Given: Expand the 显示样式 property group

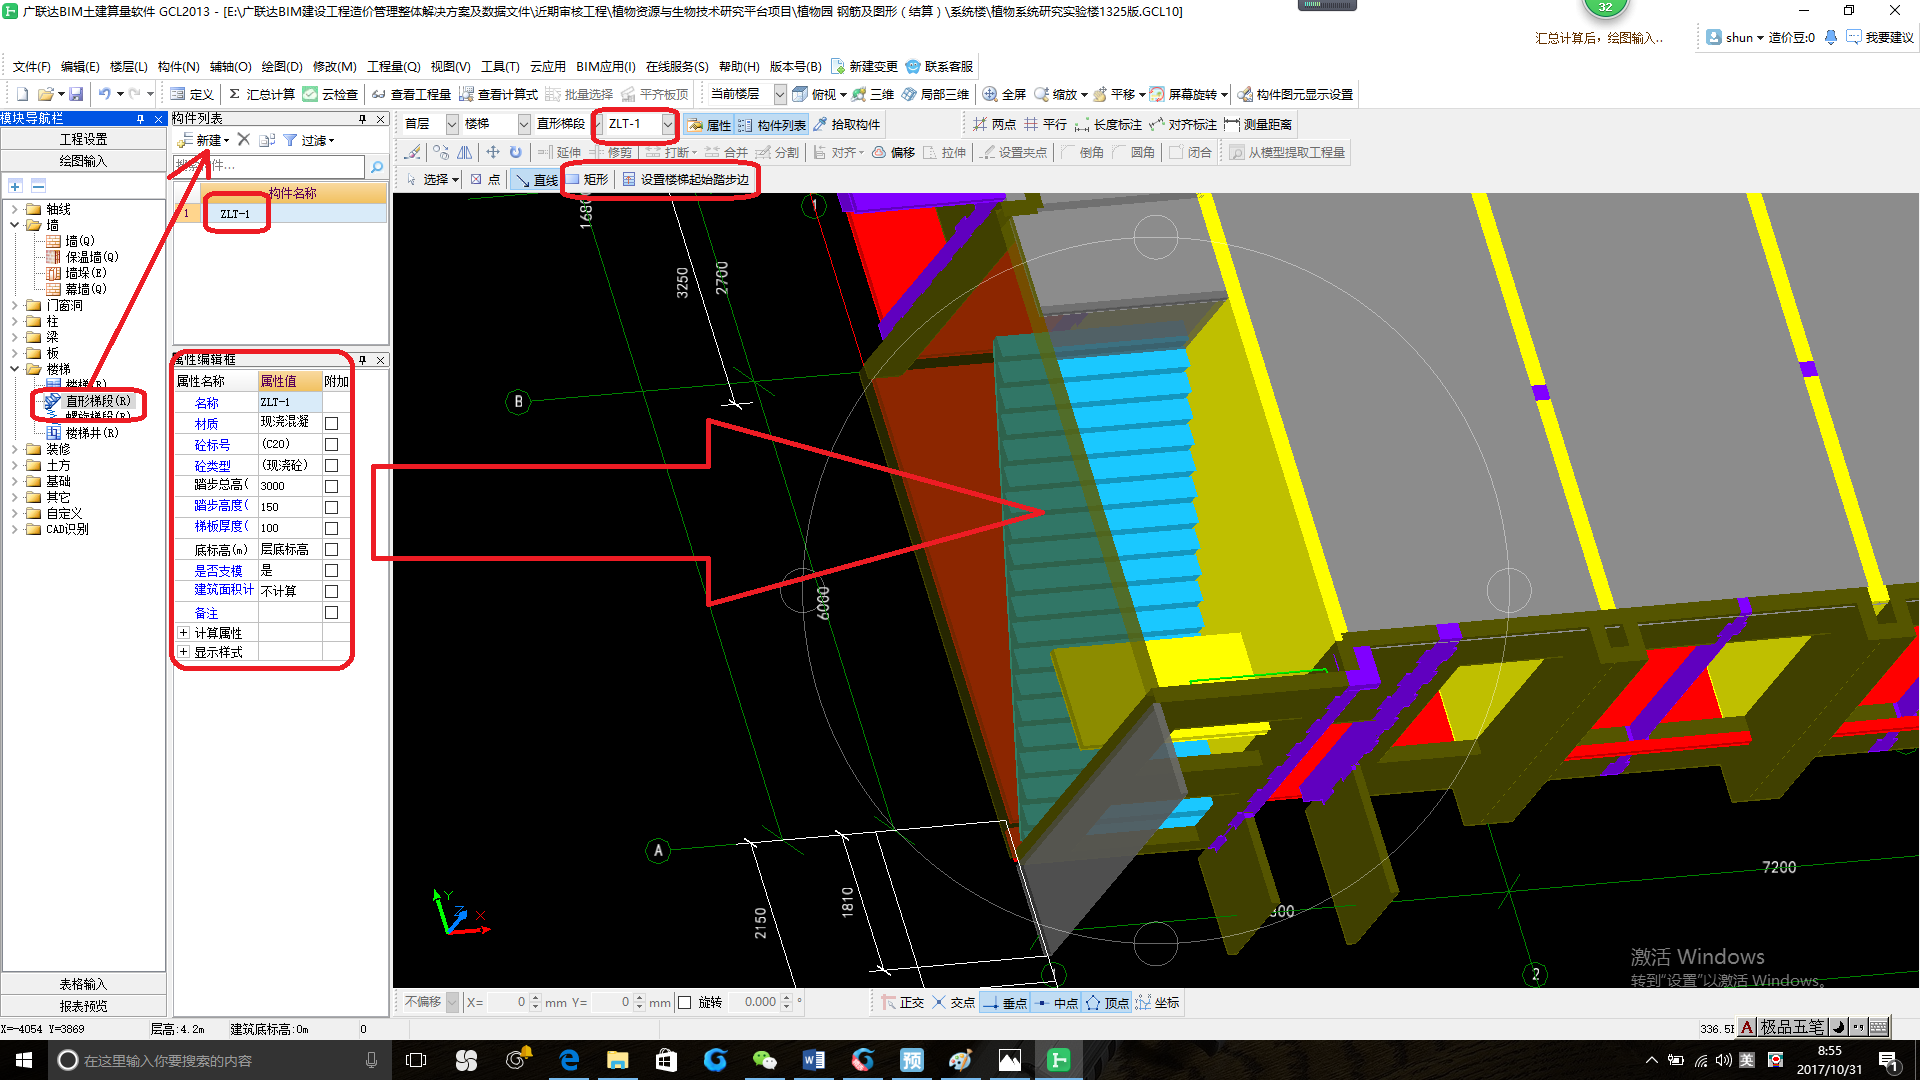Looking at the screenshot, I should tap(183, 652).
